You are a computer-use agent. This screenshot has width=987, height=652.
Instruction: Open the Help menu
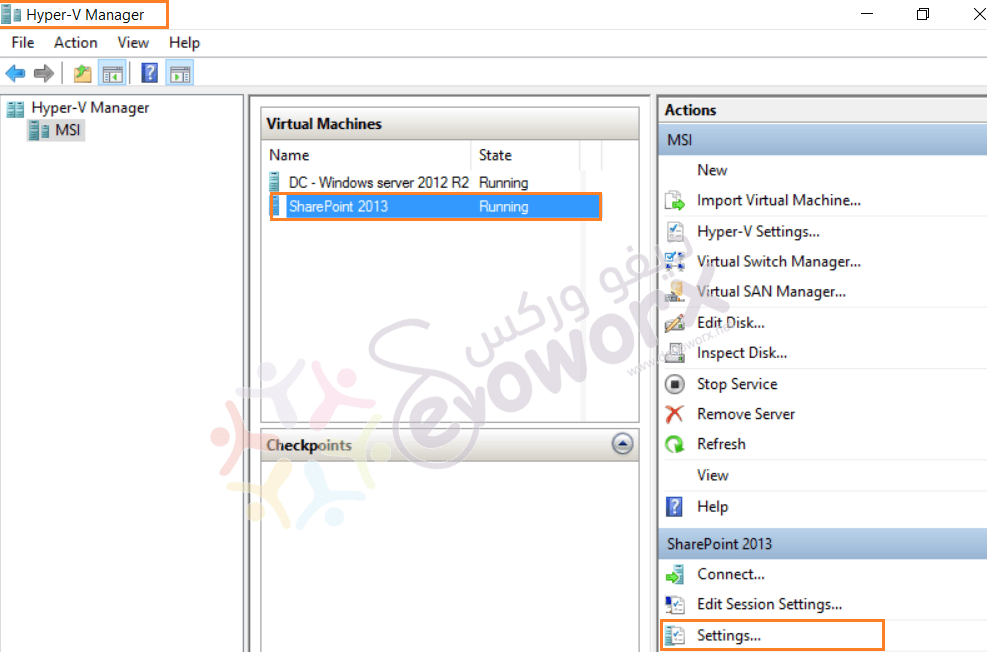tap(184, 43)
